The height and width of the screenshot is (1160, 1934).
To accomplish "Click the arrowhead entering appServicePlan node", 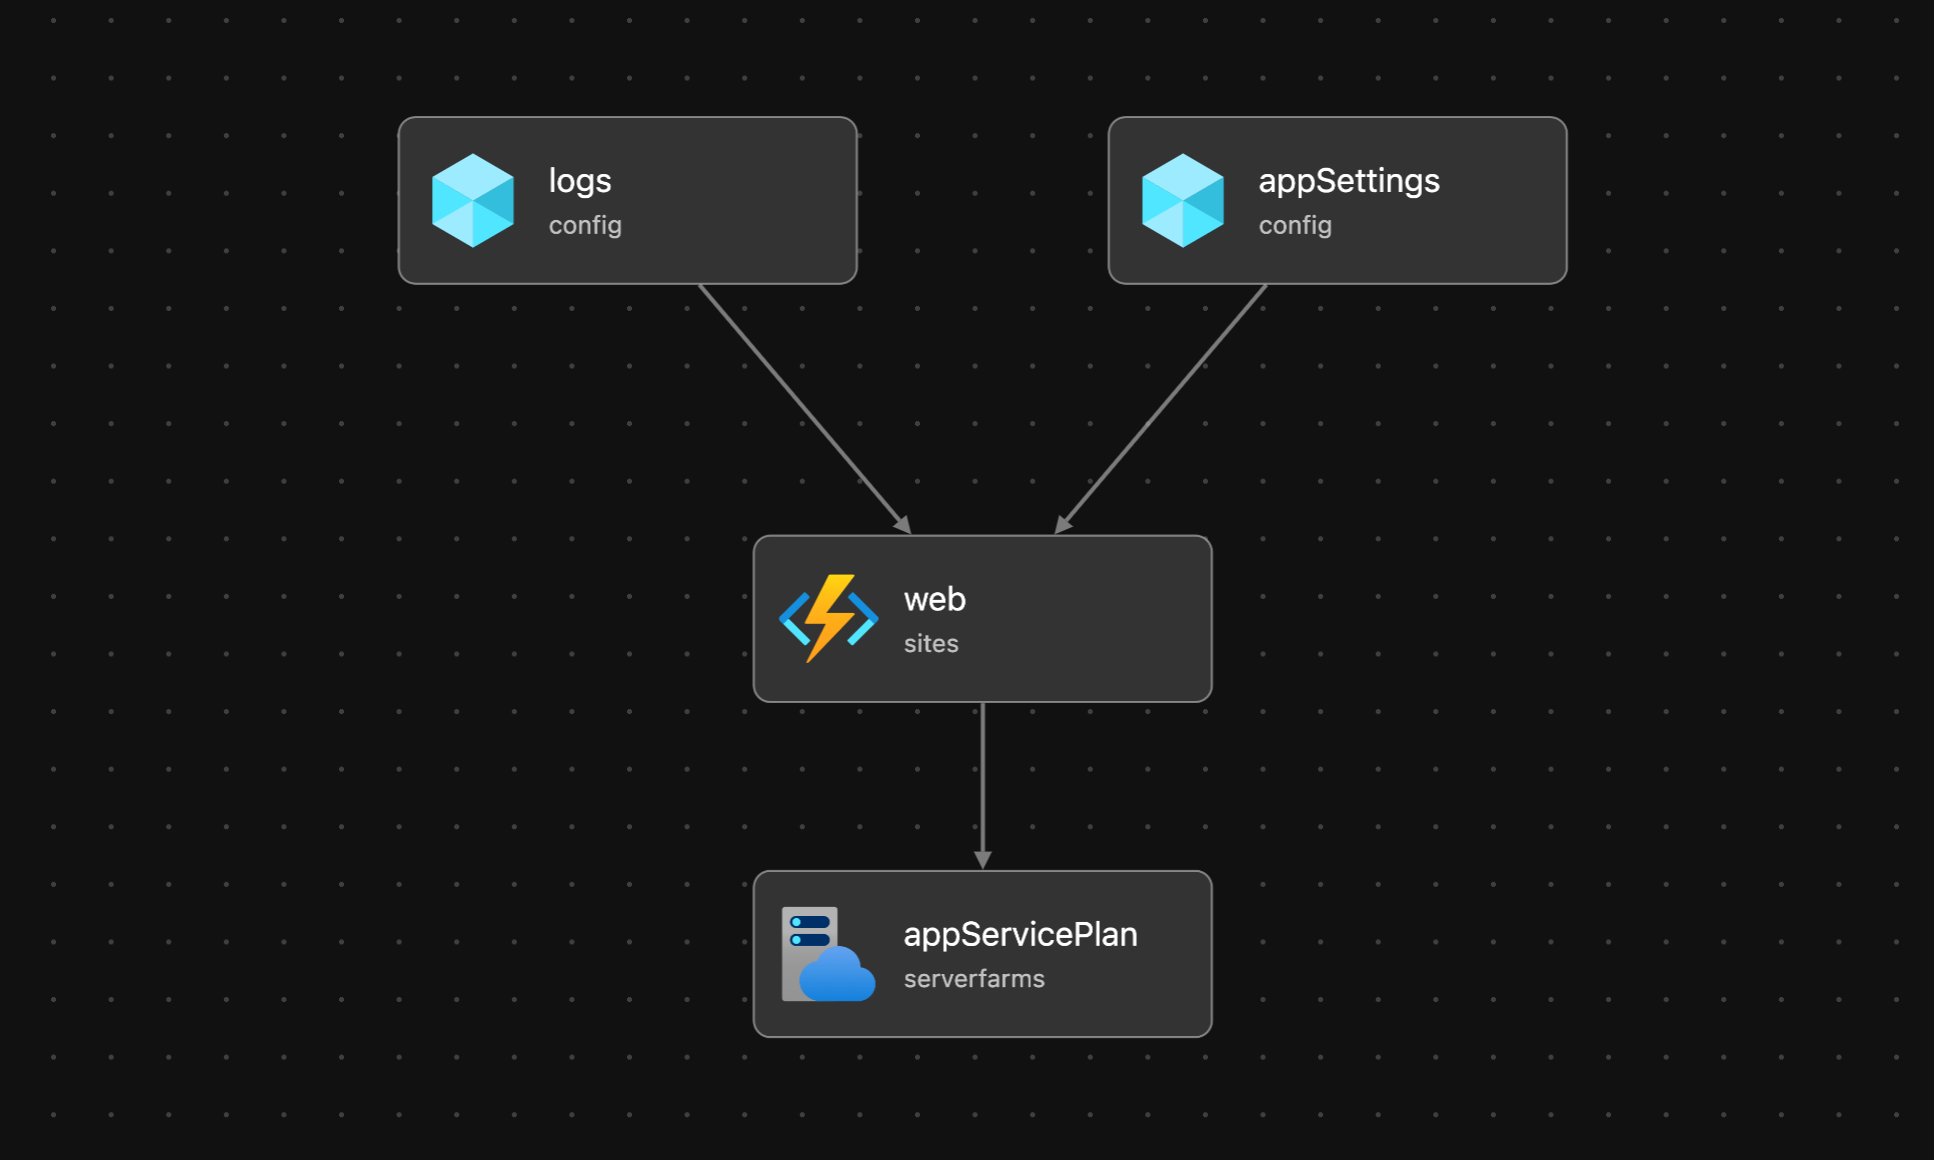I will (983, 860).
